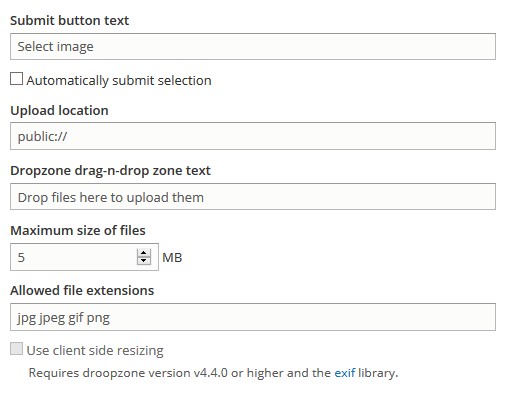Click the "Allowed file extensions" label
The image size is (532, 395).
[x=82, y=290]
